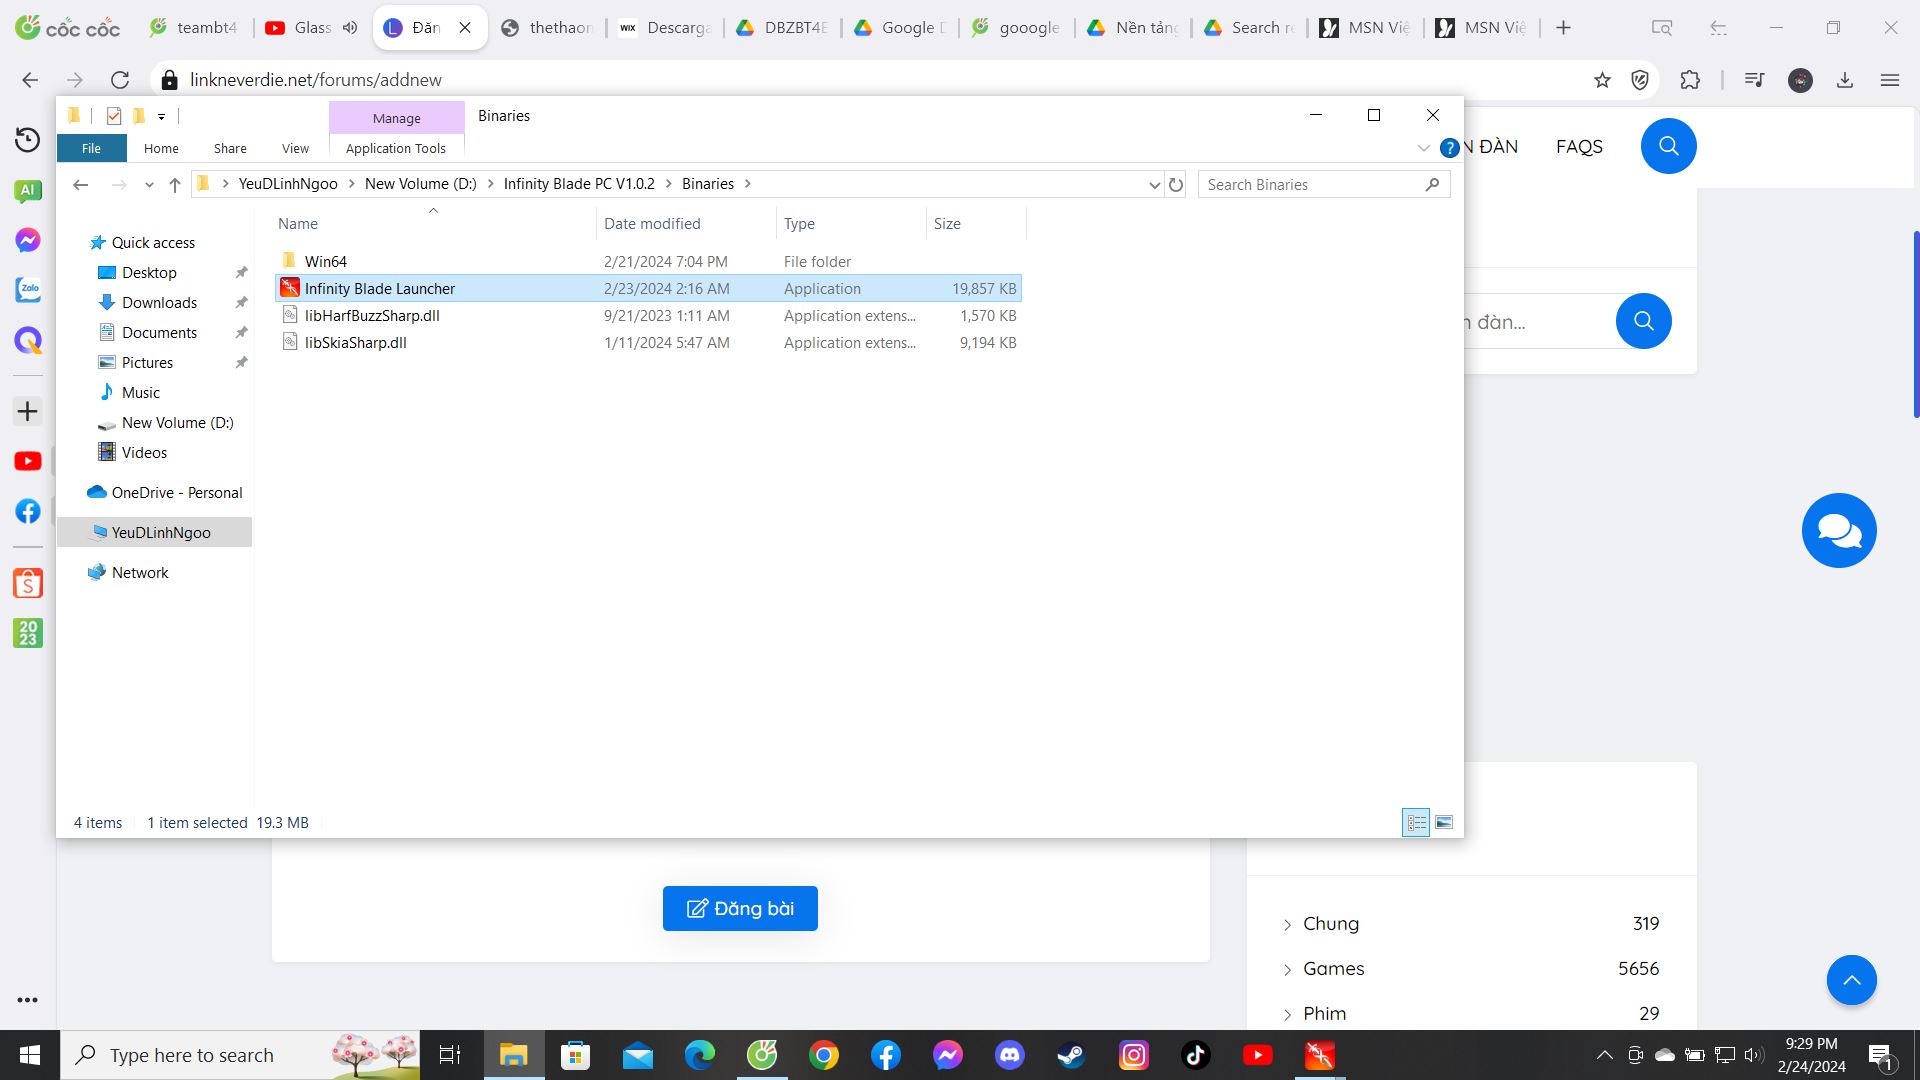Open Steam from the taskbar

pyautogui.click(x=1071, y=1055)
